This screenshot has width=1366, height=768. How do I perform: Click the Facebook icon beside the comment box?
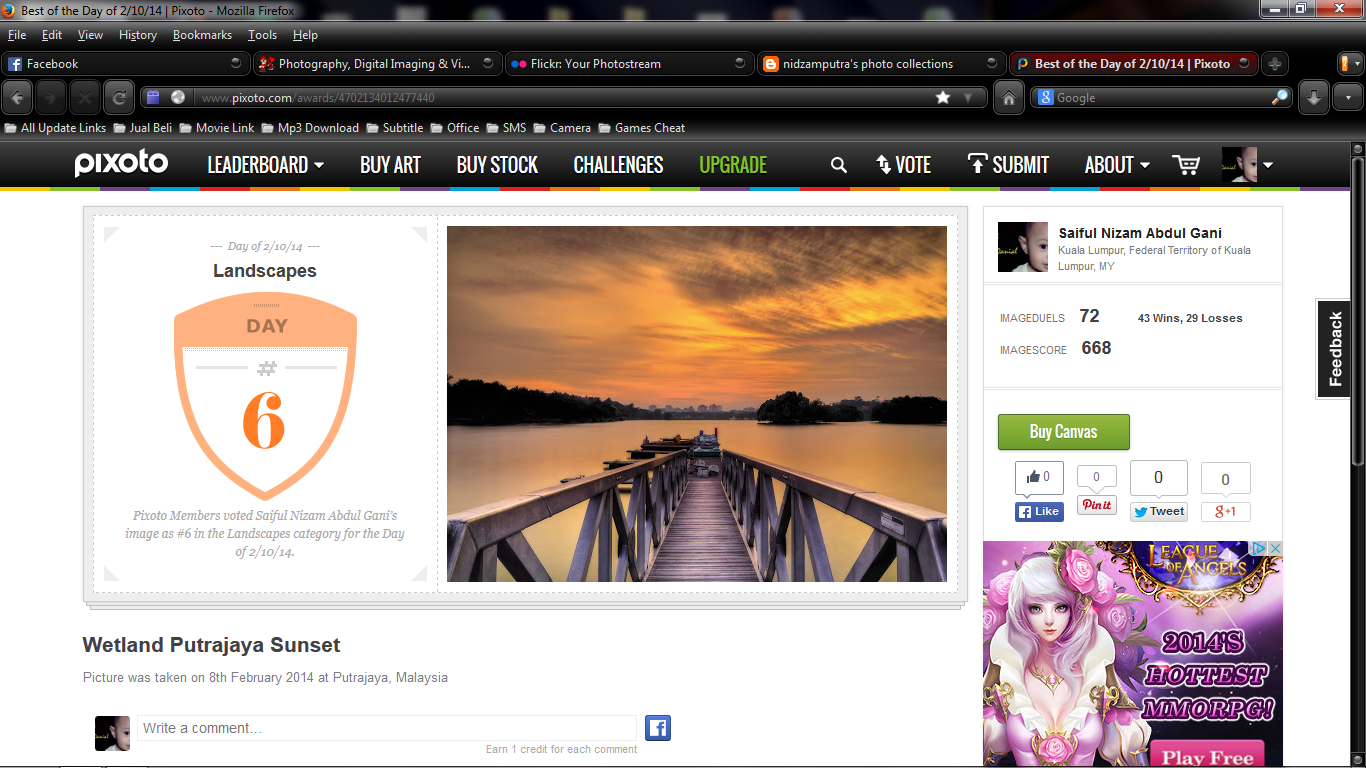657,727
